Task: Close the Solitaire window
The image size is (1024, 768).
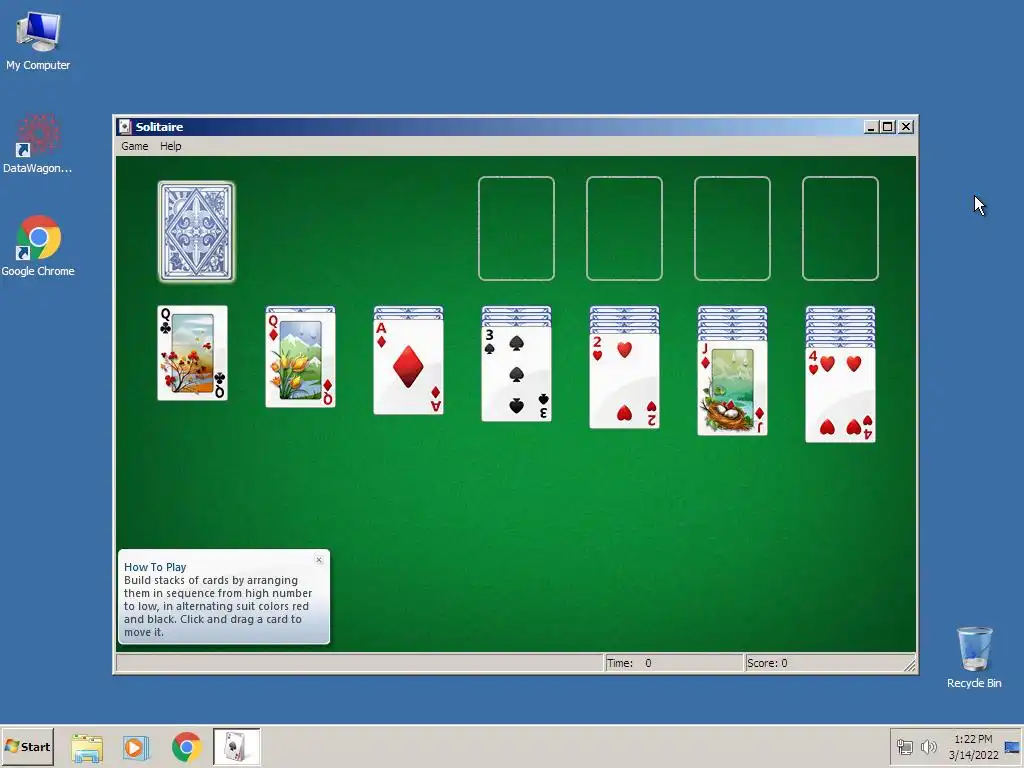Action: click(x=906, y=127)
